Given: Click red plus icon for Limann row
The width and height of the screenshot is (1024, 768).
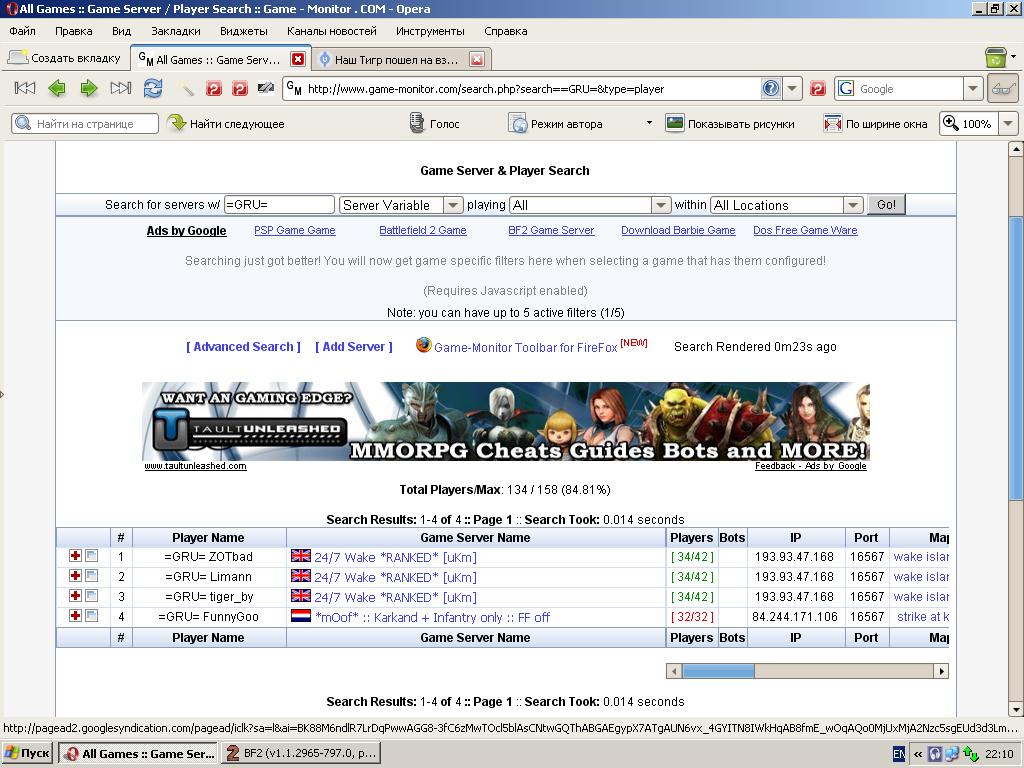Looking at the screenshot, I should coord(75,575).
